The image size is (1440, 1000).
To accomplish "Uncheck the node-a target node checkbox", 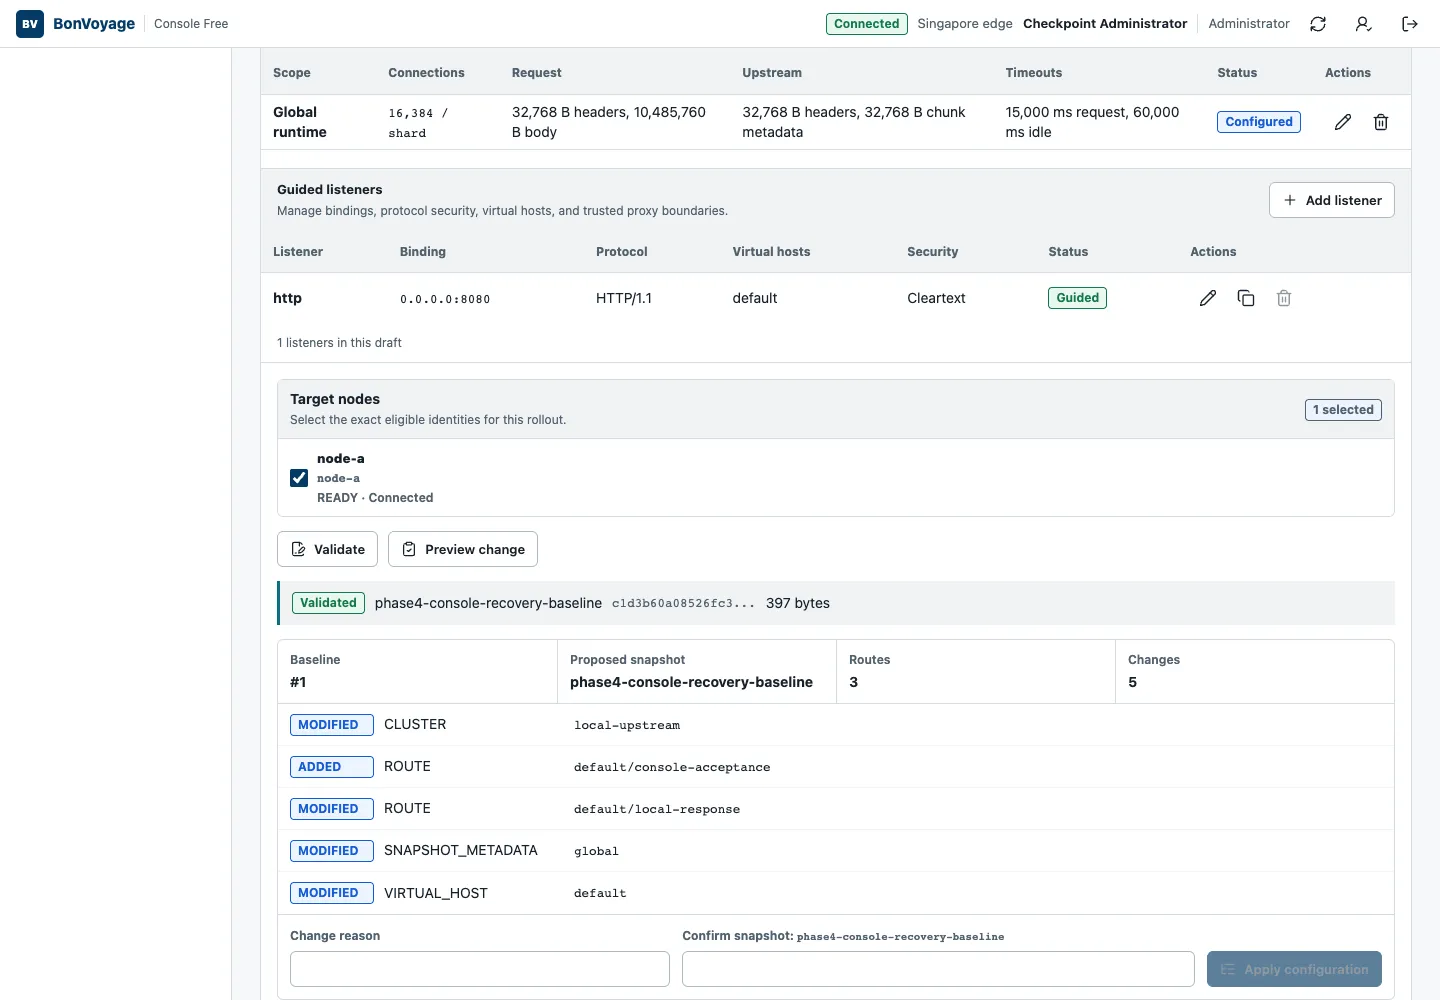I will [x=299, y=478].
